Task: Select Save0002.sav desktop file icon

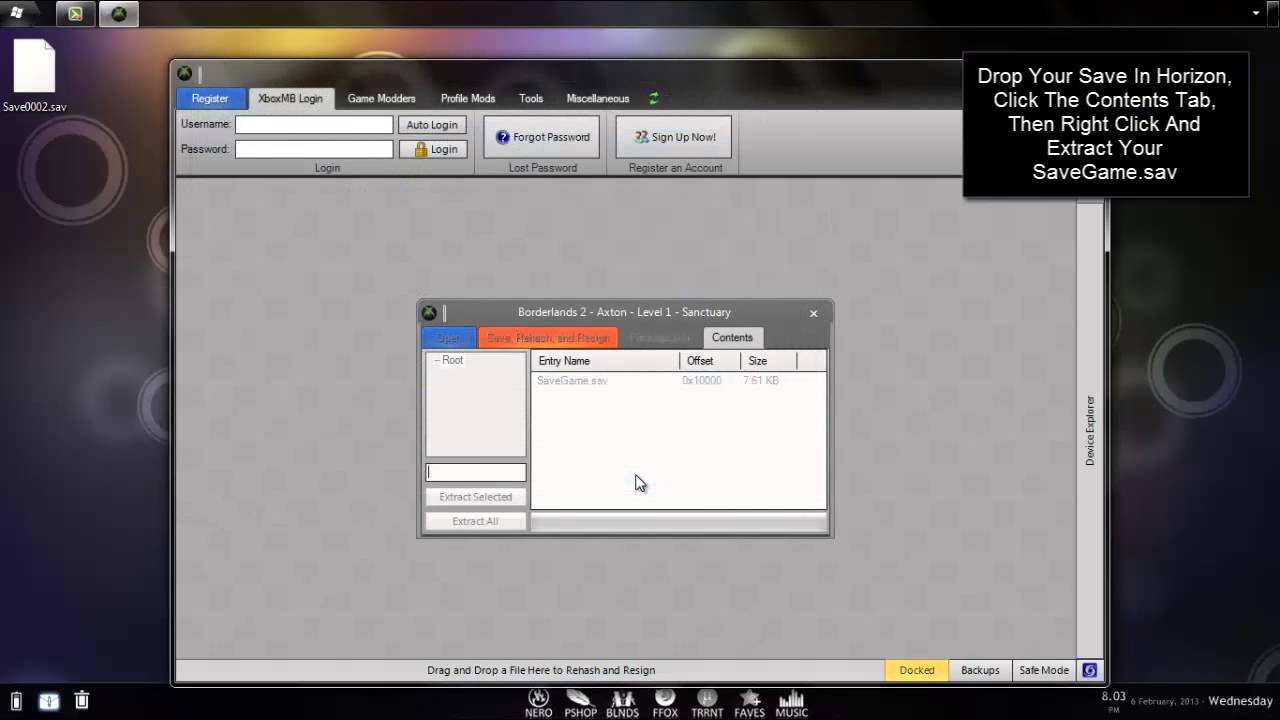Action: pos(34,76)
